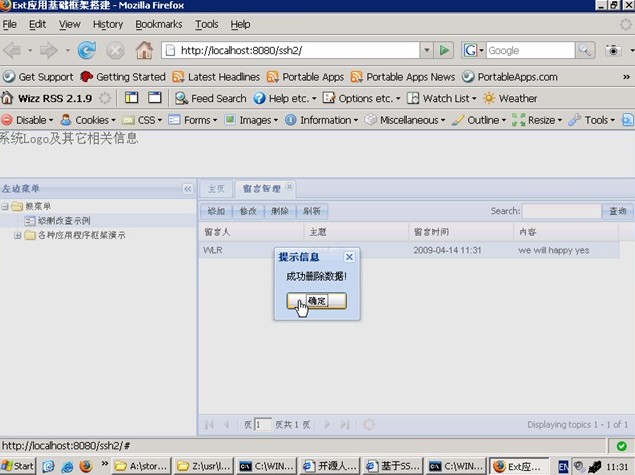Click the query button beside Search field
This screenshot has width=635, height=475.
[618, 211]
